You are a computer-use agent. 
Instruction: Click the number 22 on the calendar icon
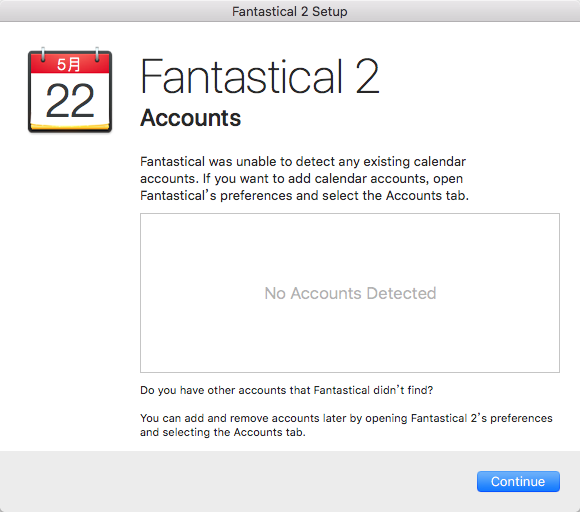pos(70,100)
